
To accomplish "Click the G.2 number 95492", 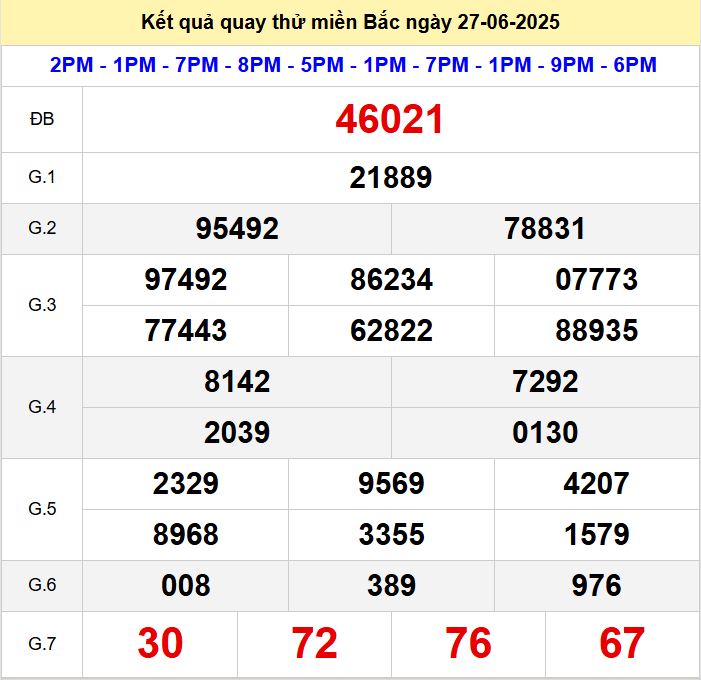I will 237,228.
